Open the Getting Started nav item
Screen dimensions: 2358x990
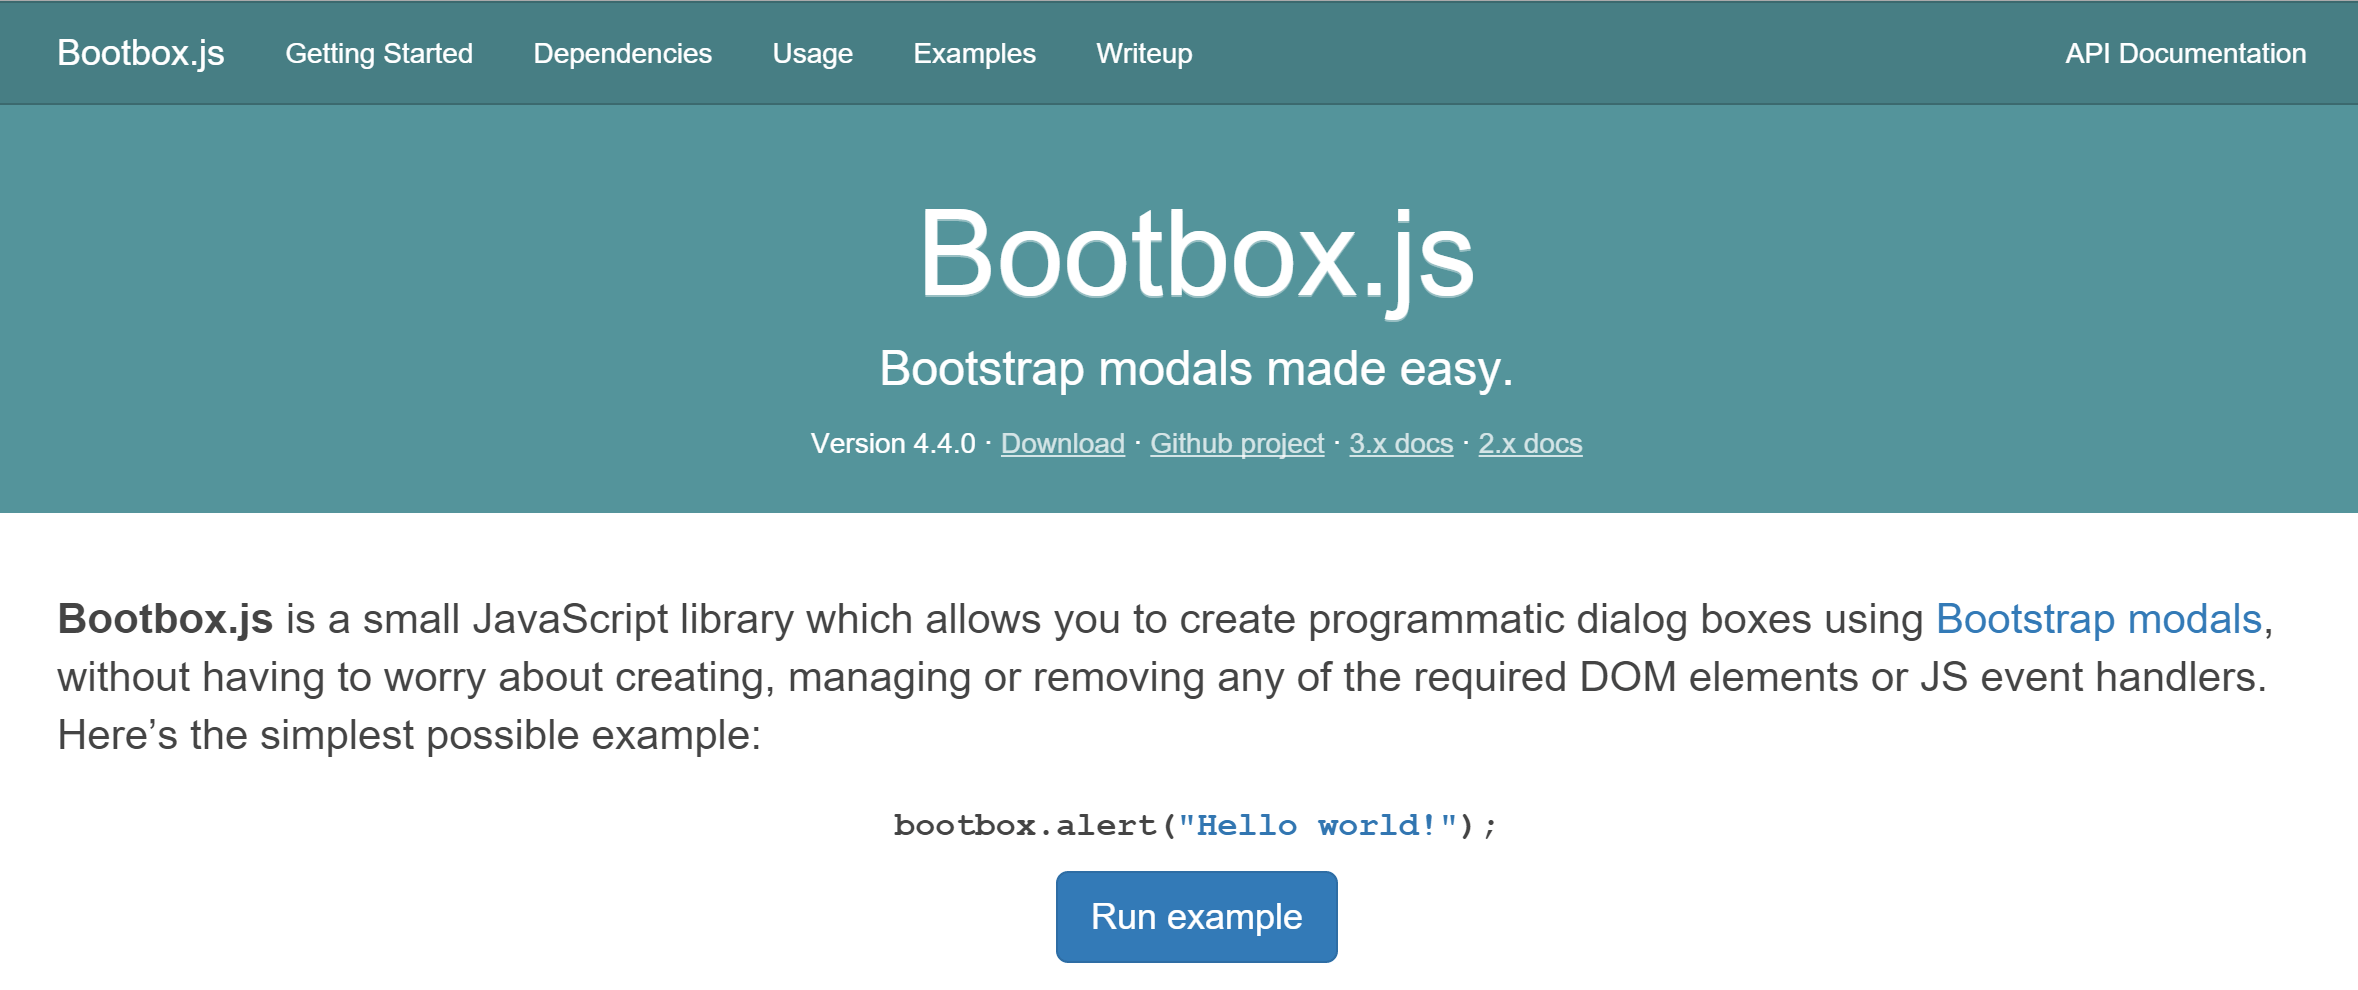(379, 53)
